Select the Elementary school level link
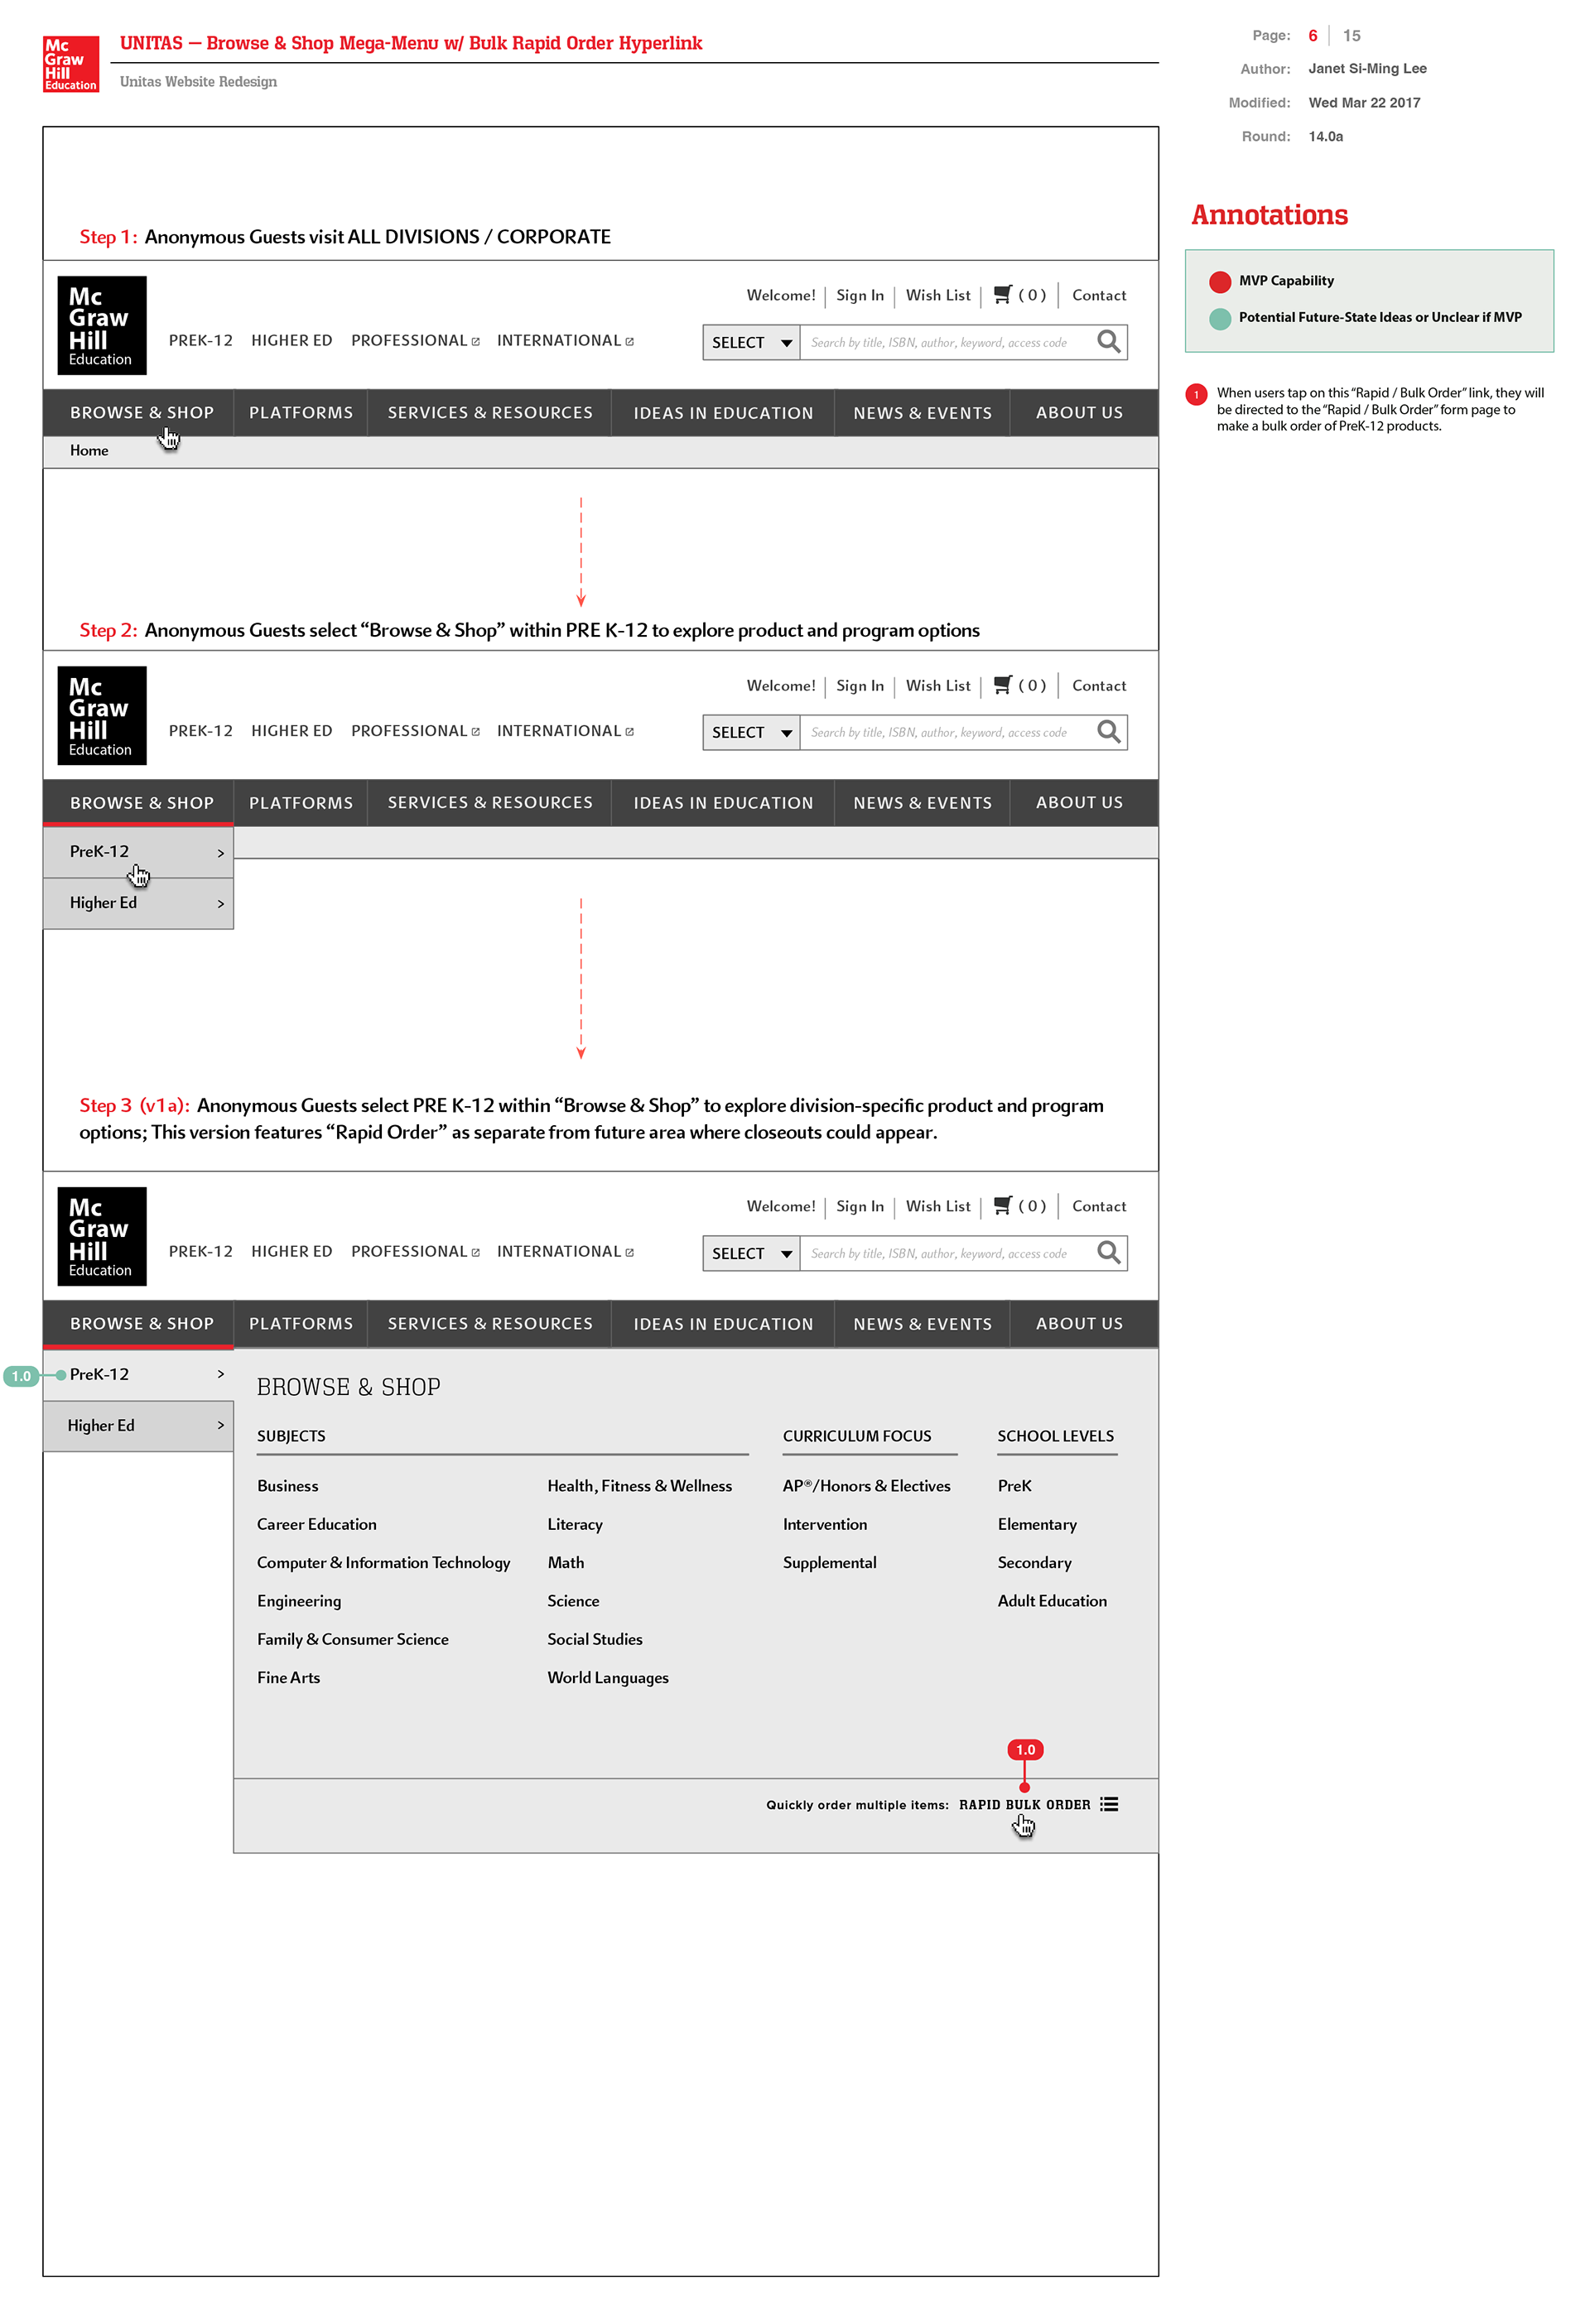The image size is (1590, 2324). (1037, 1525)
